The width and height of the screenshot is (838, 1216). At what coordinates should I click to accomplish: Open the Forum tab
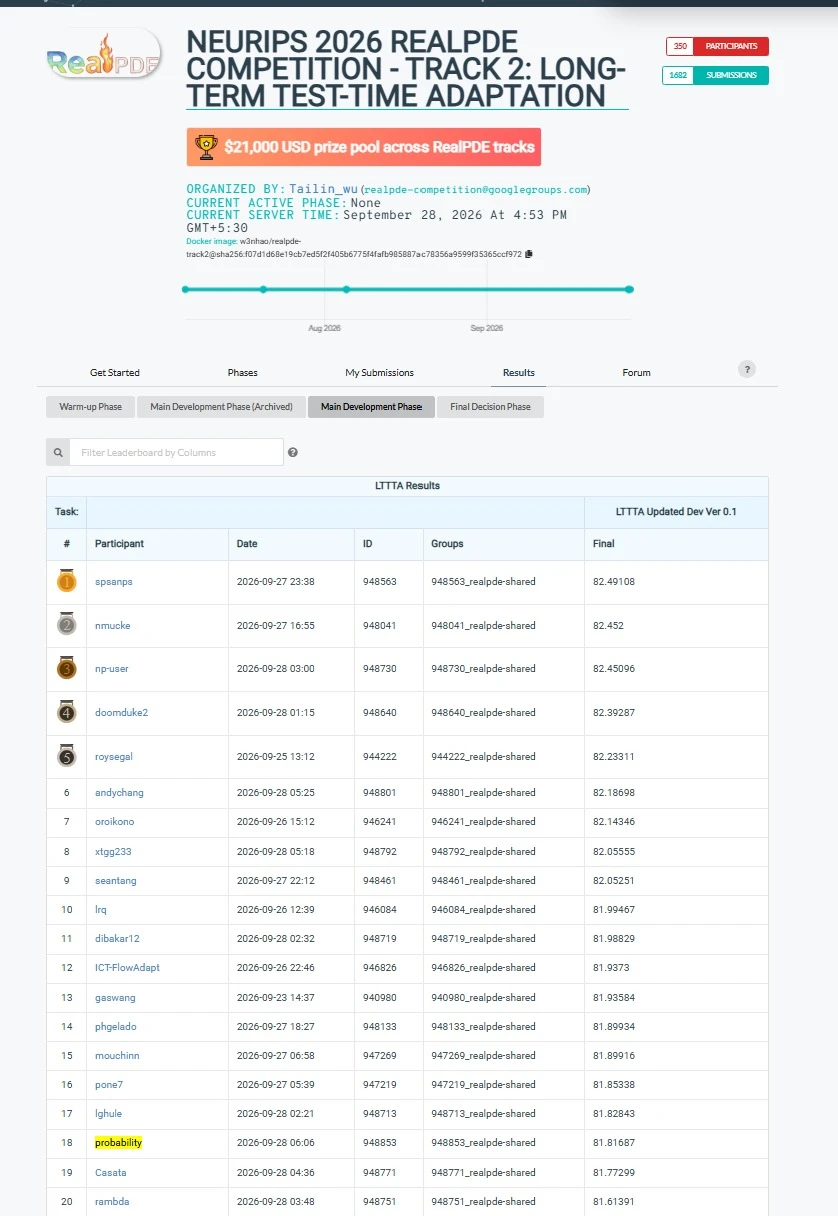click(636, 373)
